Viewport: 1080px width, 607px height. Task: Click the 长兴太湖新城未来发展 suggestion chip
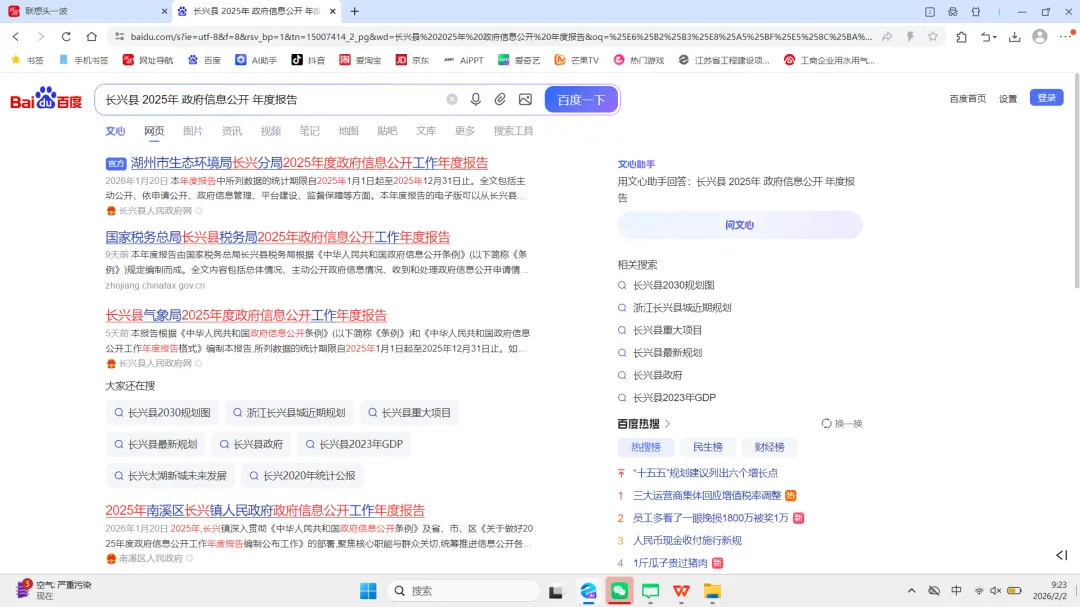(x=170, y=475)
